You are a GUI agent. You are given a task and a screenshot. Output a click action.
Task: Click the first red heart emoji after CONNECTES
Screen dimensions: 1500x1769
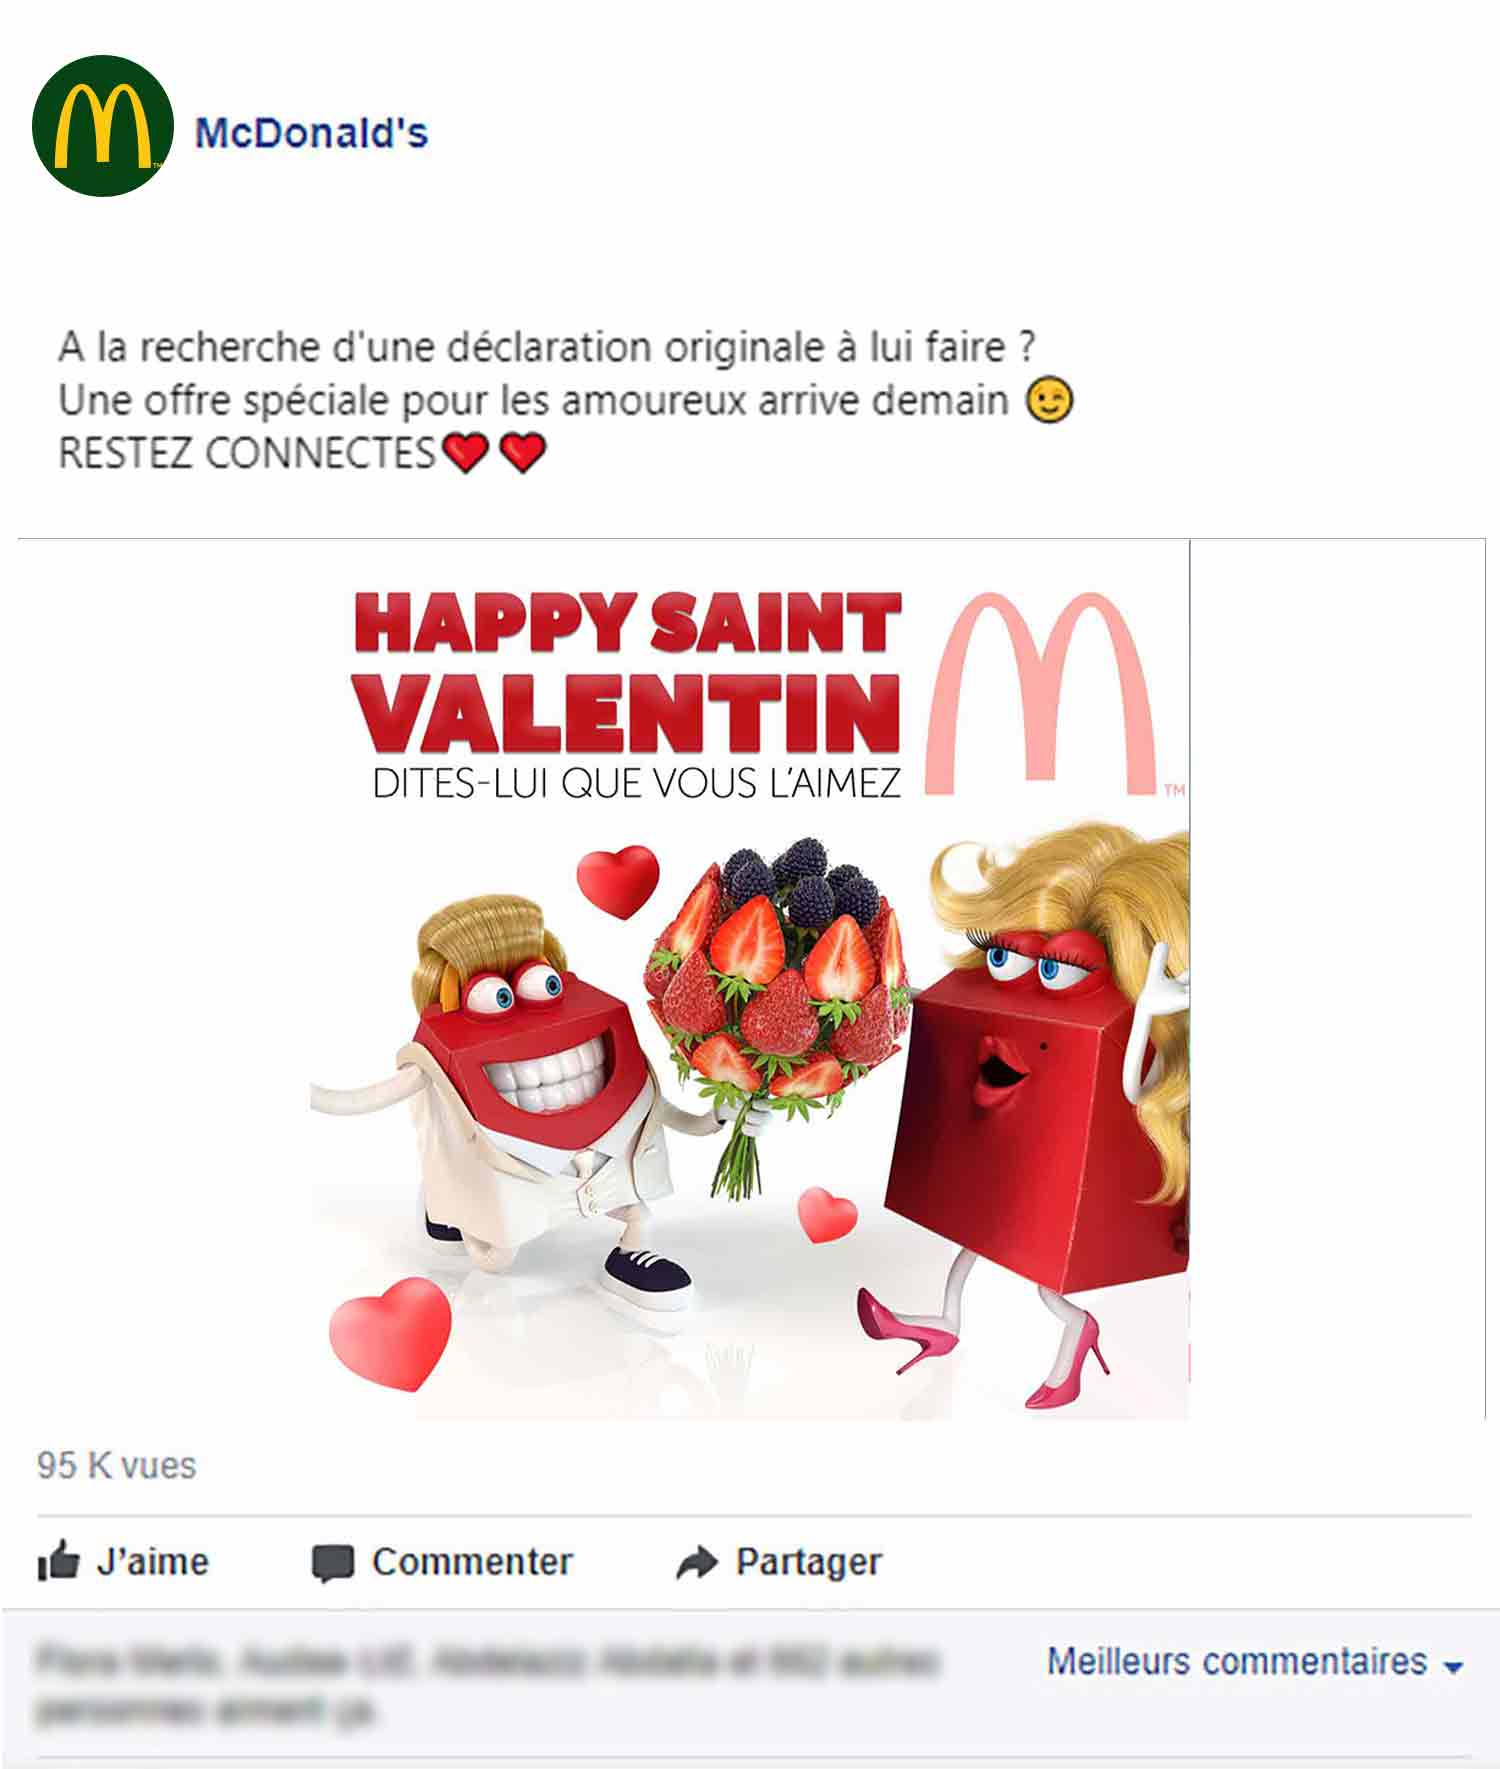(x=465, y=453)
